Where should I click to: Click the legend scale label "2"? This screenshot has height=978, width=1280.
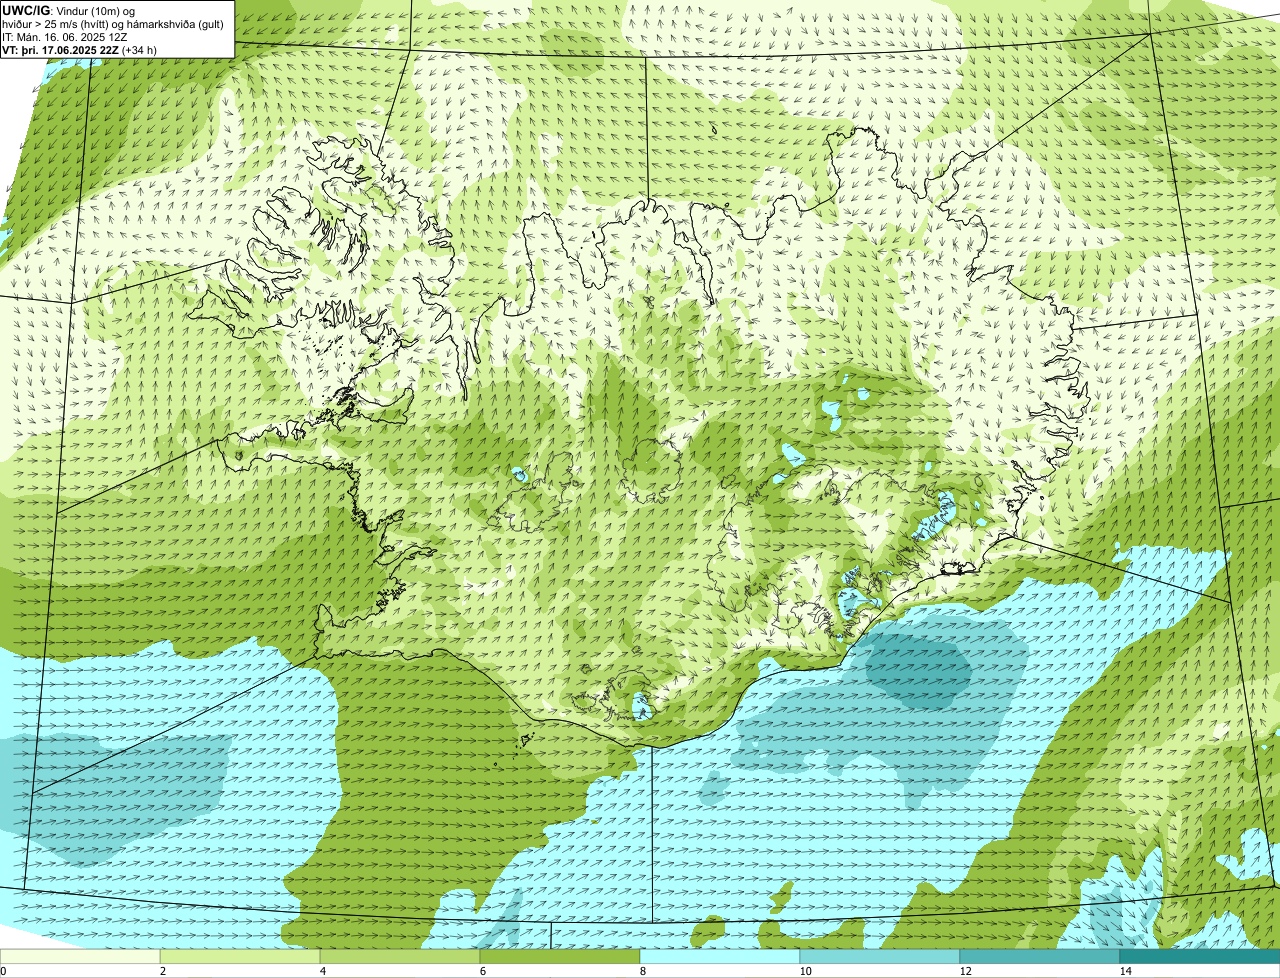pyautogui.click(x=162, y=971)
